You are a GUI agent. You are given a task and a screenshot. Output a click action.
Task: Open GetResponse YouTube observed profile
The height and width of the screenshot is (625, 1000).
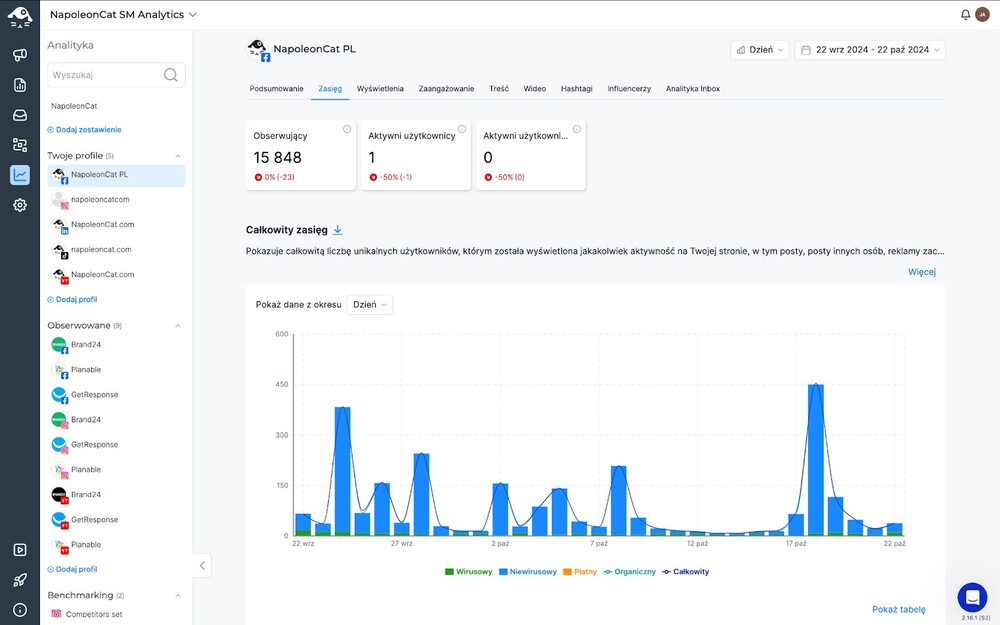116,519
